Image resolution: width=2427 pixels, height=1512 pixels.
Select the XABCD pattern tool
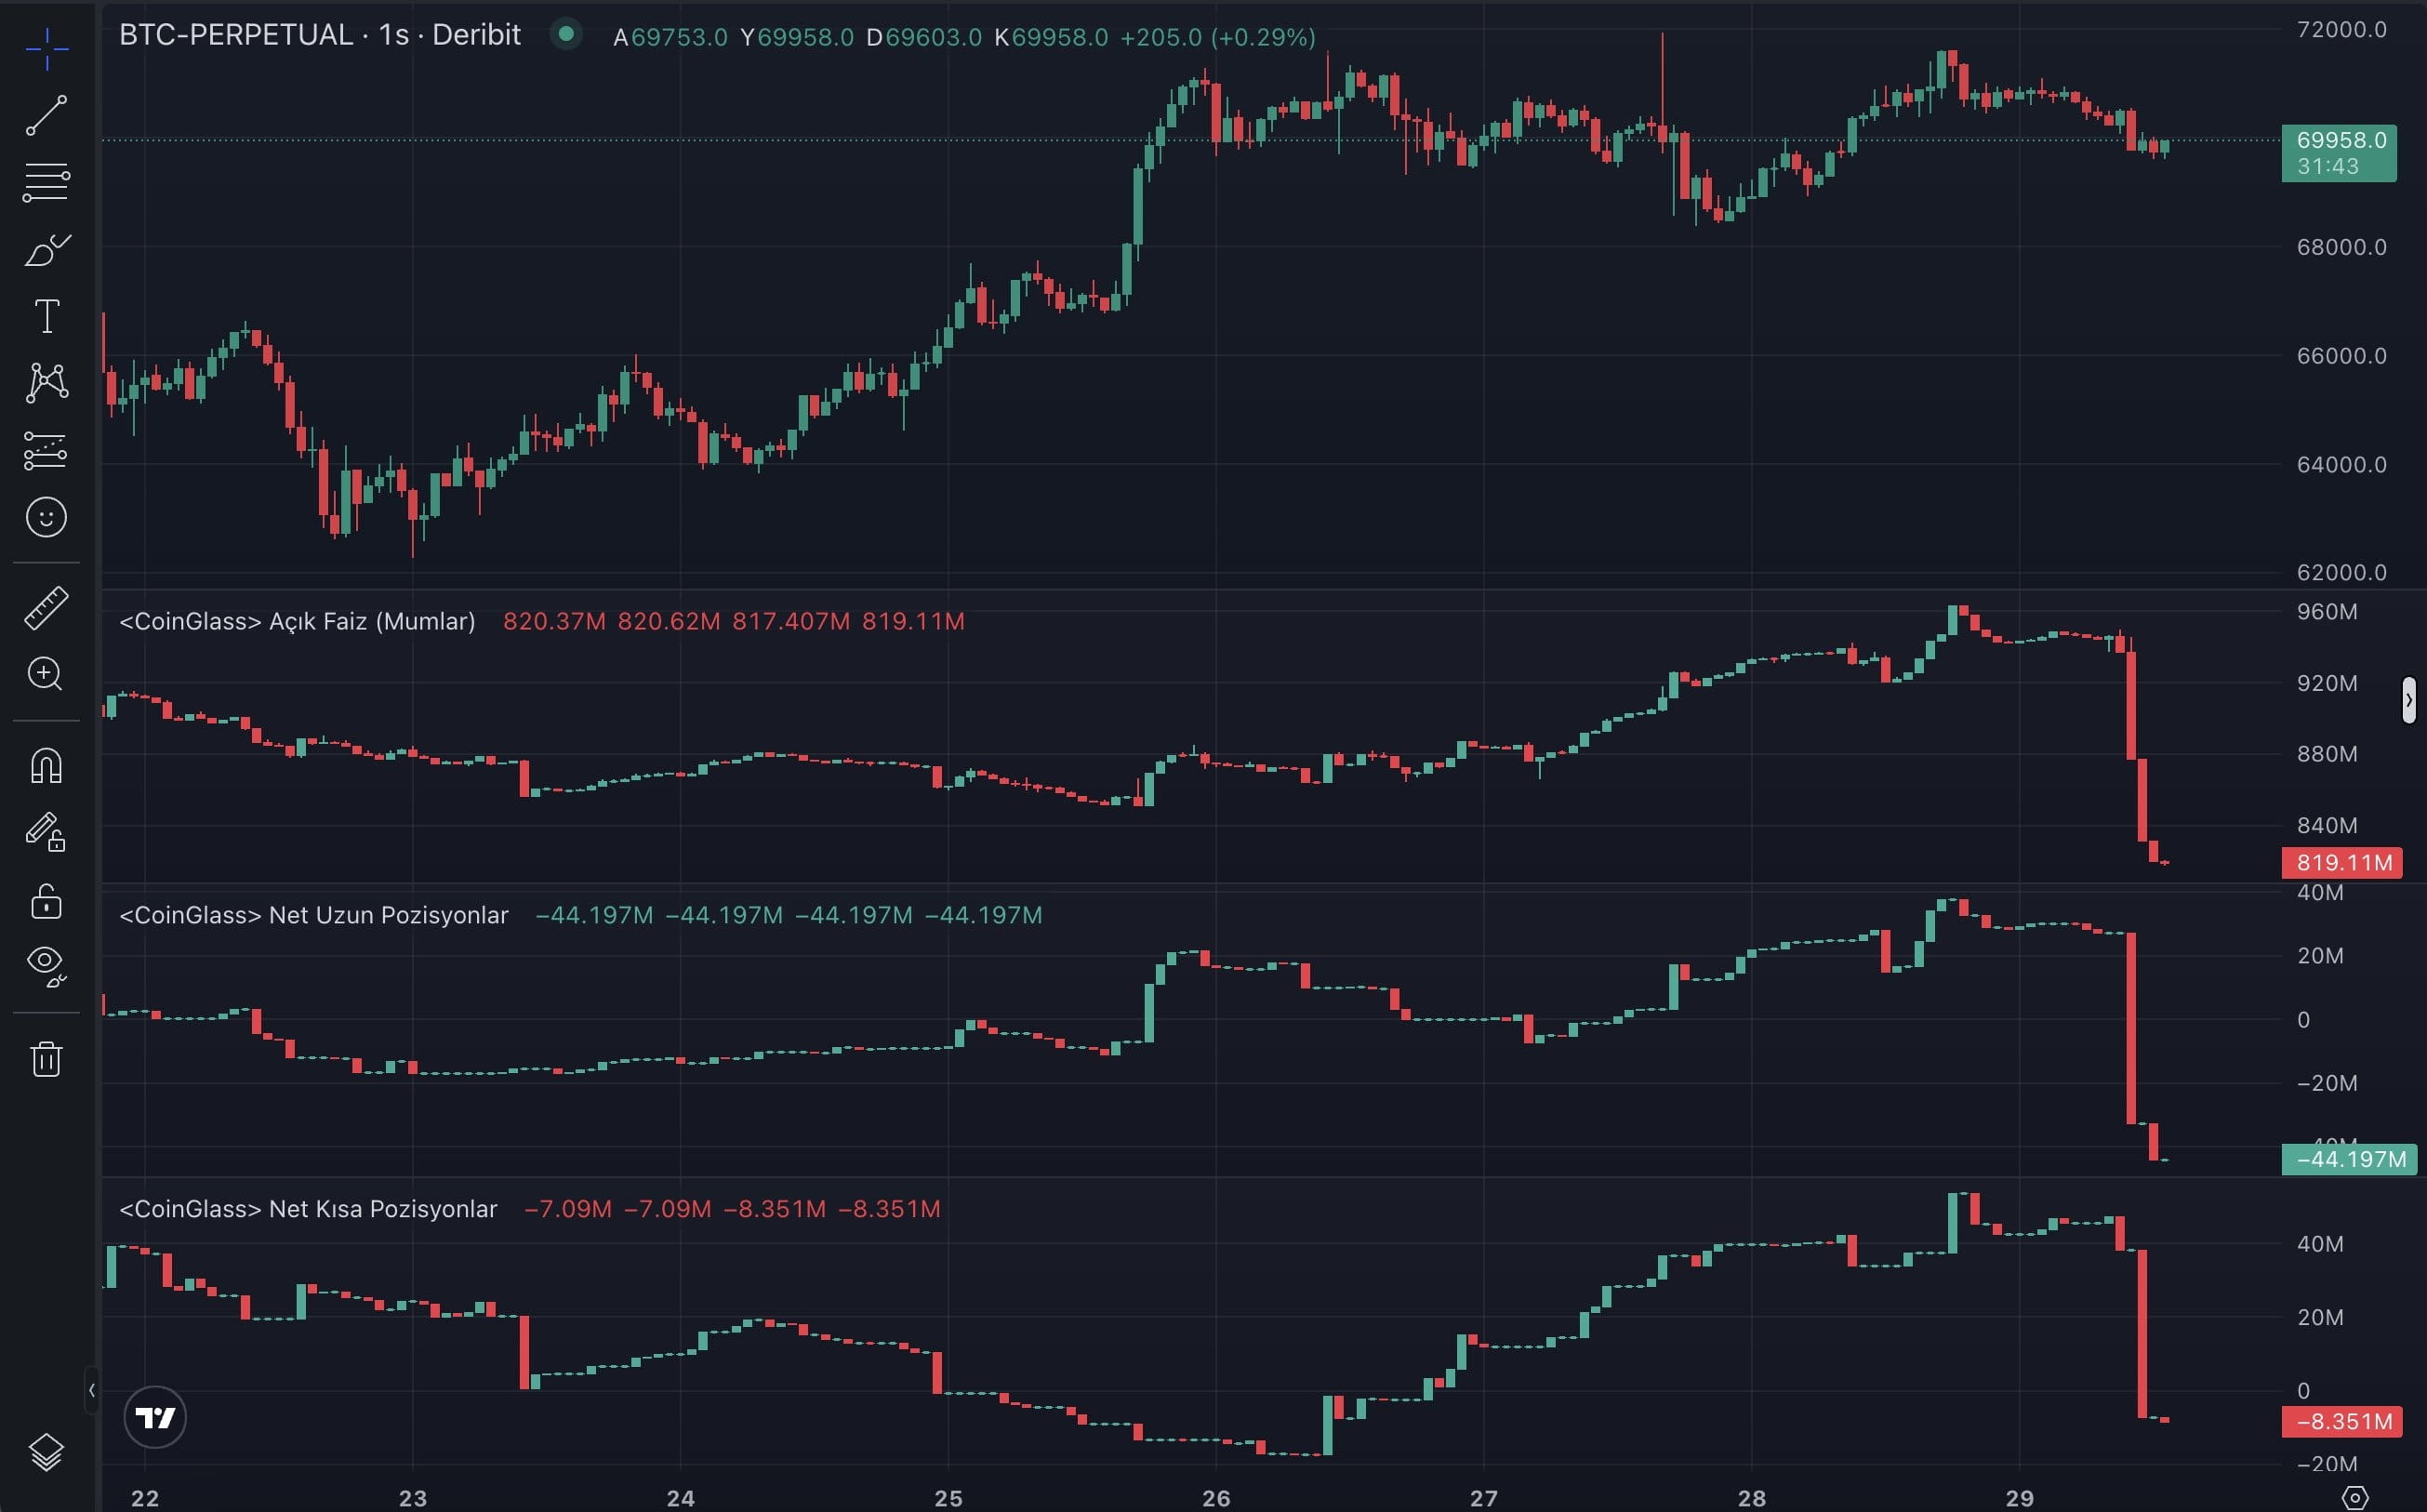point(47,383)
